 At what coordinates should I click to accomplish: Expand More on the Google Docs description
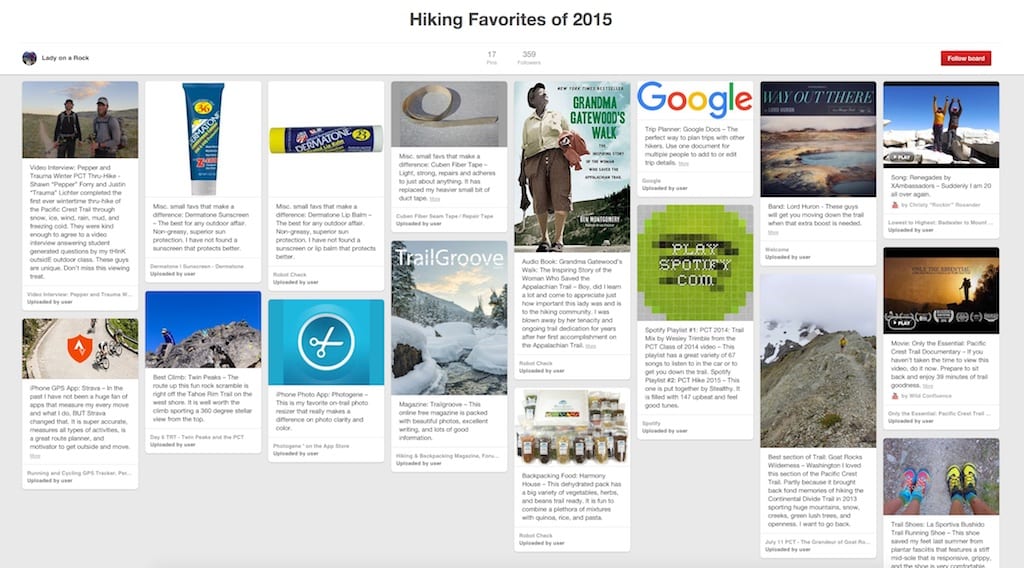point(683,163)
